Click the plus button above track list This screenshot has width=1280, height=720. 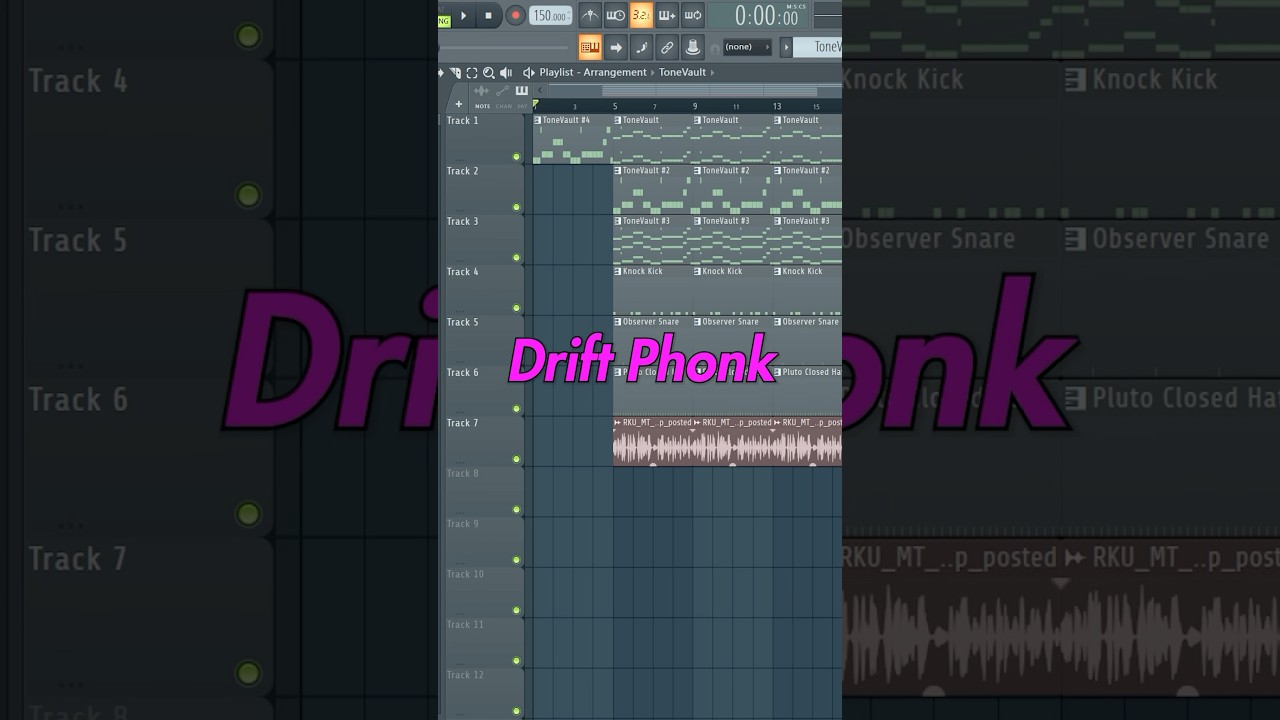459,104
